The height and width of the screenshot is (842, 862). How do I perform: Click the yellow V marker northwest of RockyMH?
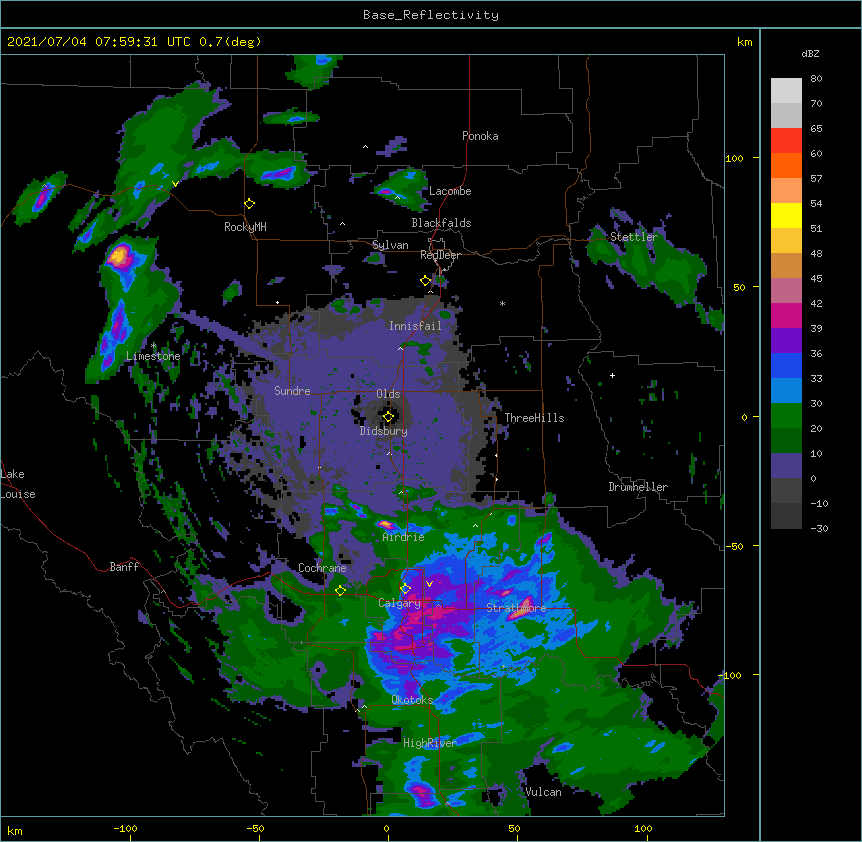coord(175,184)
